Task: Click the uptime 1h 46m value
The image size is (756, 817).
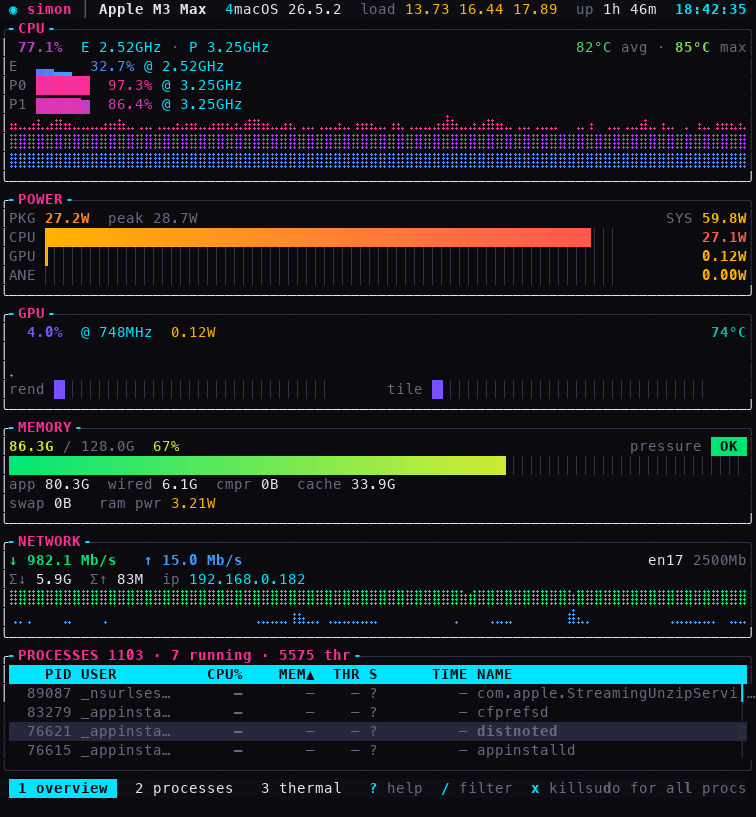Action: [x=630, y=9]
